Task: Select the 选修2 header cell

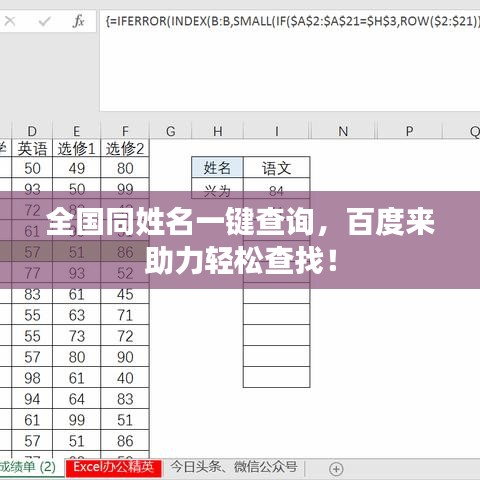Action: 125,148
